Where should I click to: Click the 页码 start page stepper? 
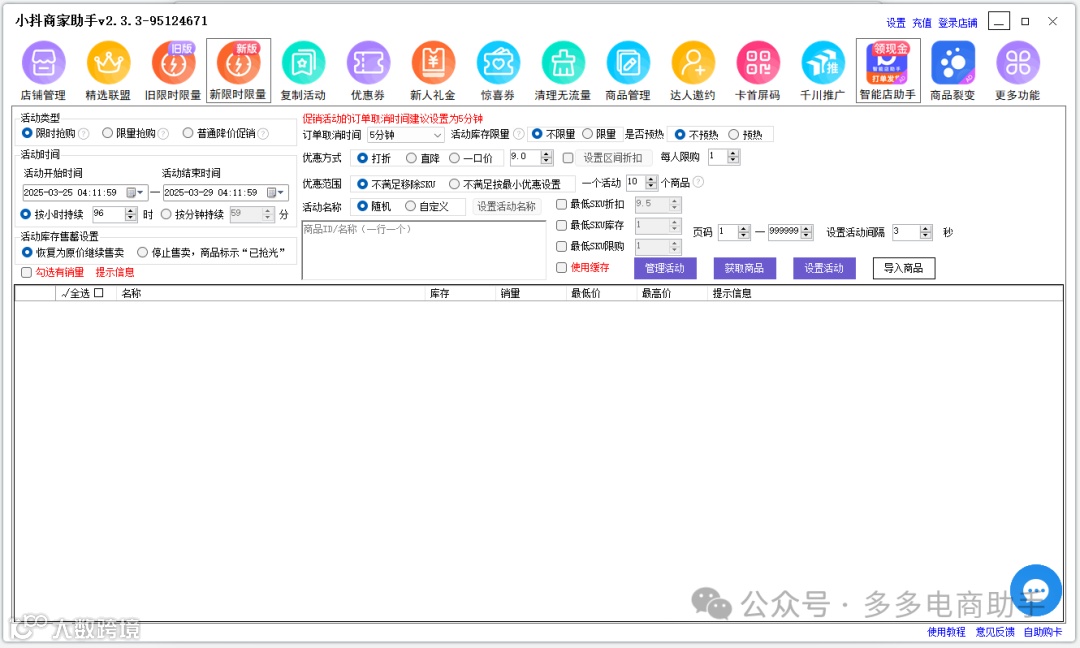click(x=743, y=232)
